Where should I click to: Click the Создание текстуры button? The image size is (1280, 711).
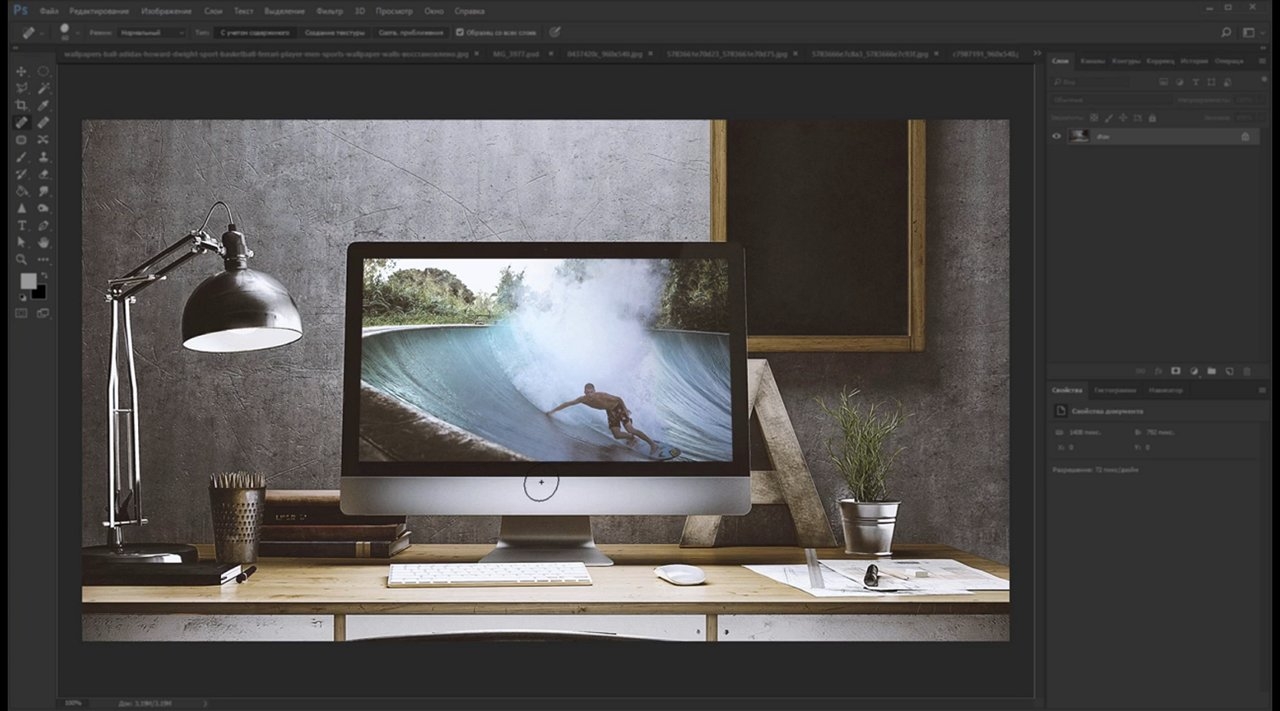pos(335,32)
